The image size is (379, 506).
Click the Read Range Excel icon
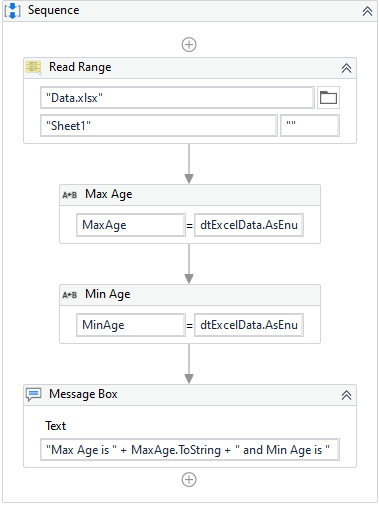coord(33,68)
